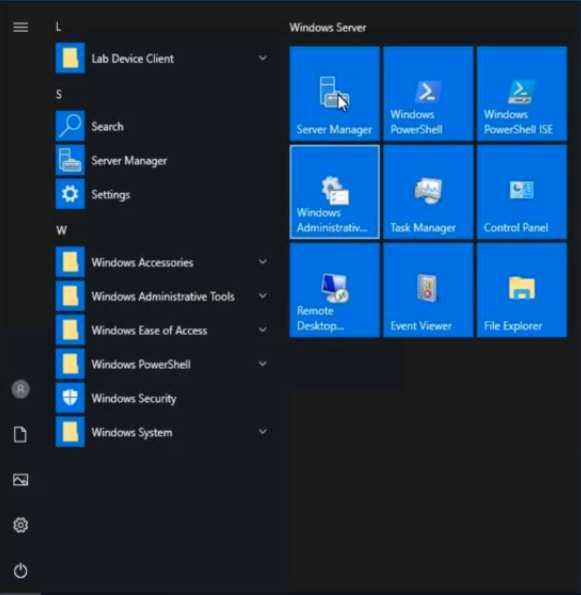581x595 pixels.
Task: Open Windows PowerShell ISE tile
Action: tap(522, 94)
